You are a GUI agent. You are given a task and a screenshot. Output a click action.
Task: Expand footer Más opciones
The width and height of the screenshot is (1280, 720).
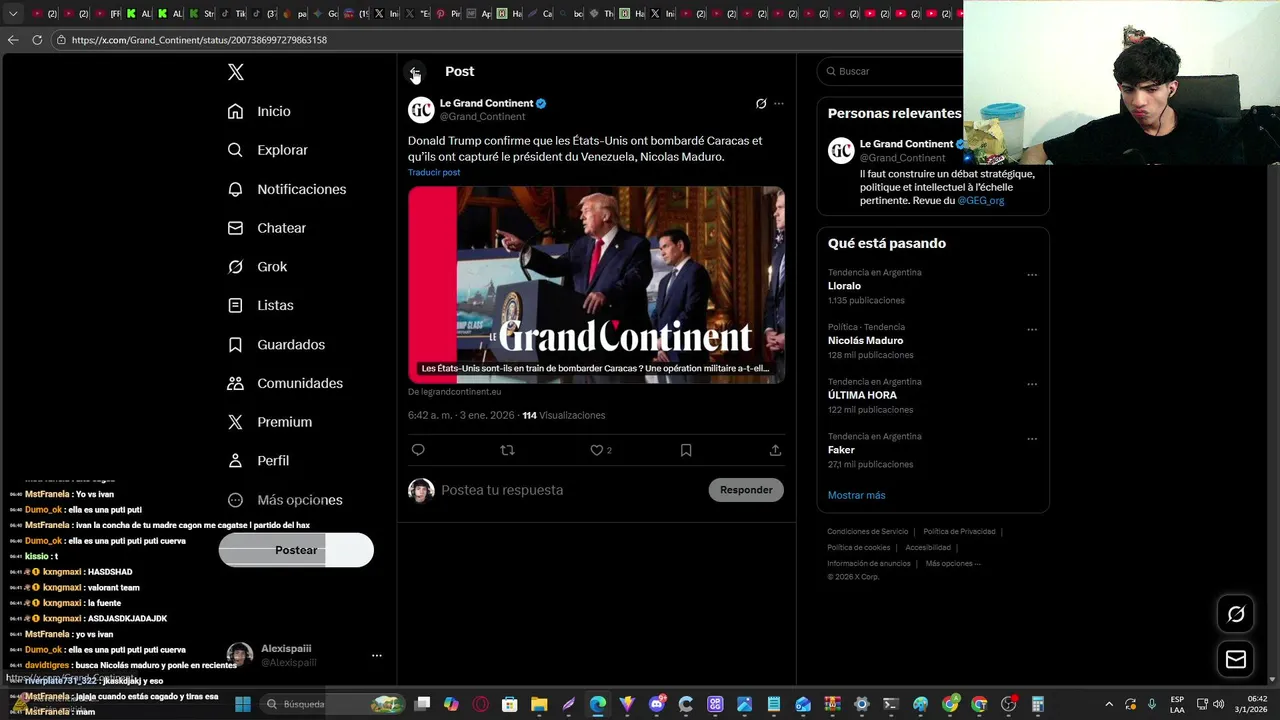(x=953, y=564)
